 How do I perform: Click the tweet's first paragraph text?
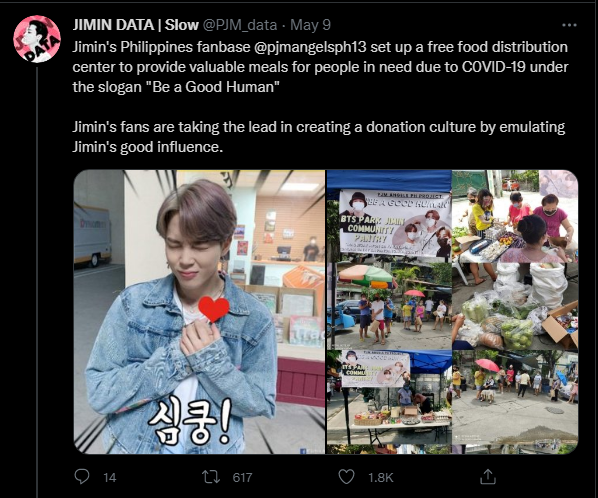(320, 67)
